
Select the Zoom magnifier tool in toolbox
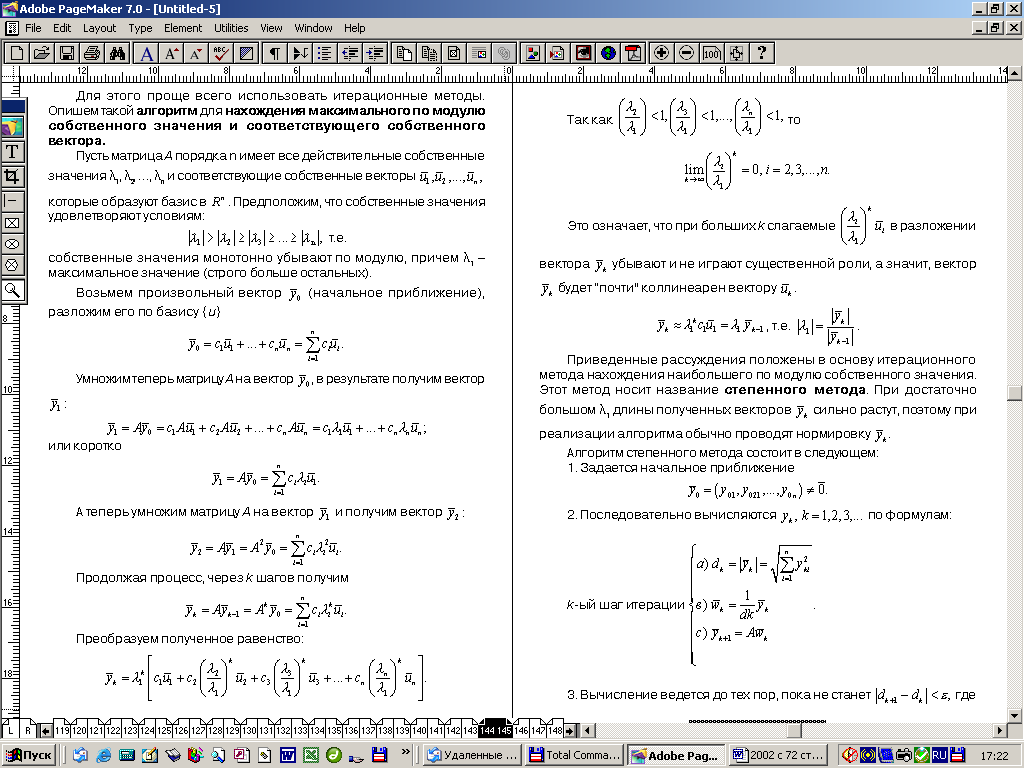12,289
